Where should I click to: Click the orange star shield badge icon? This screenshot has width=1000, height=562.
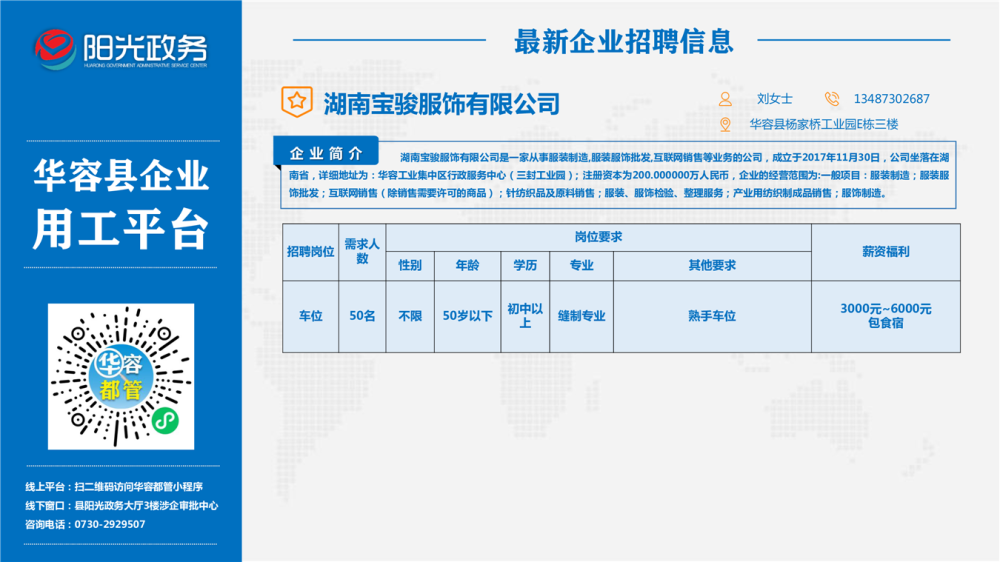point(297,102)
